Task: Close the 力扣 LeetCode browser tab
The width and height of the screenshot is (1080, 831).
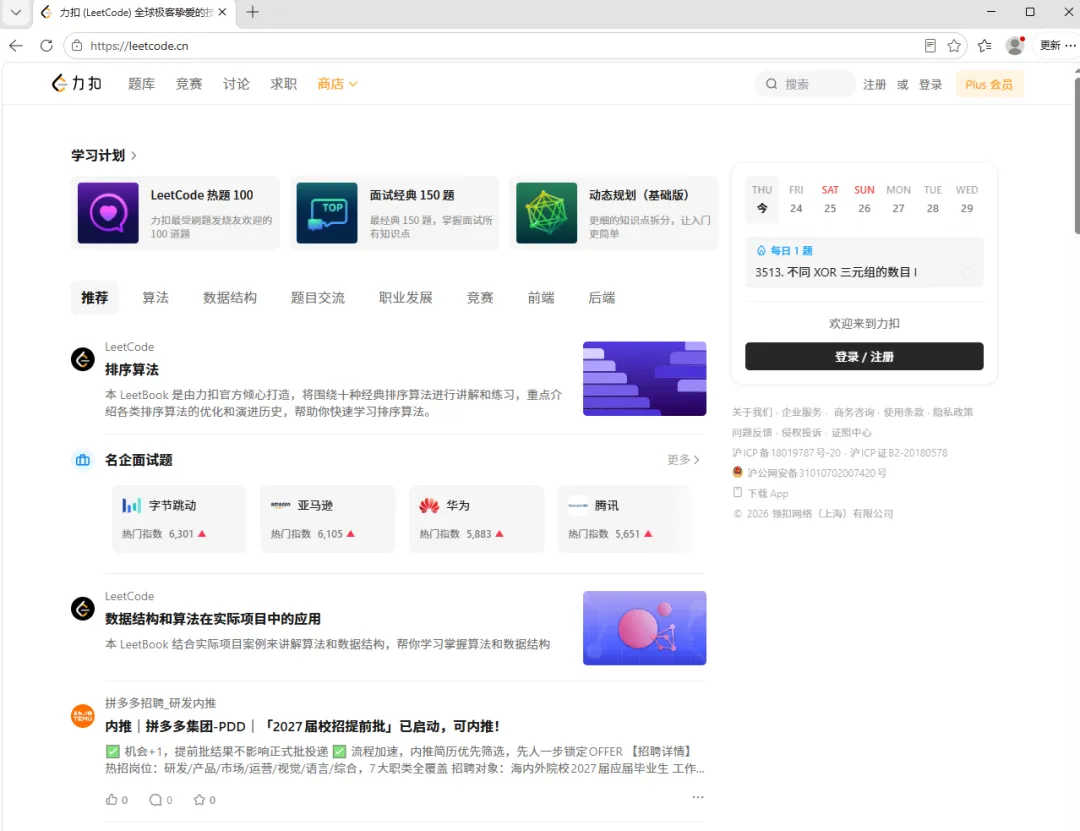Action: click(x=222, y=12)
